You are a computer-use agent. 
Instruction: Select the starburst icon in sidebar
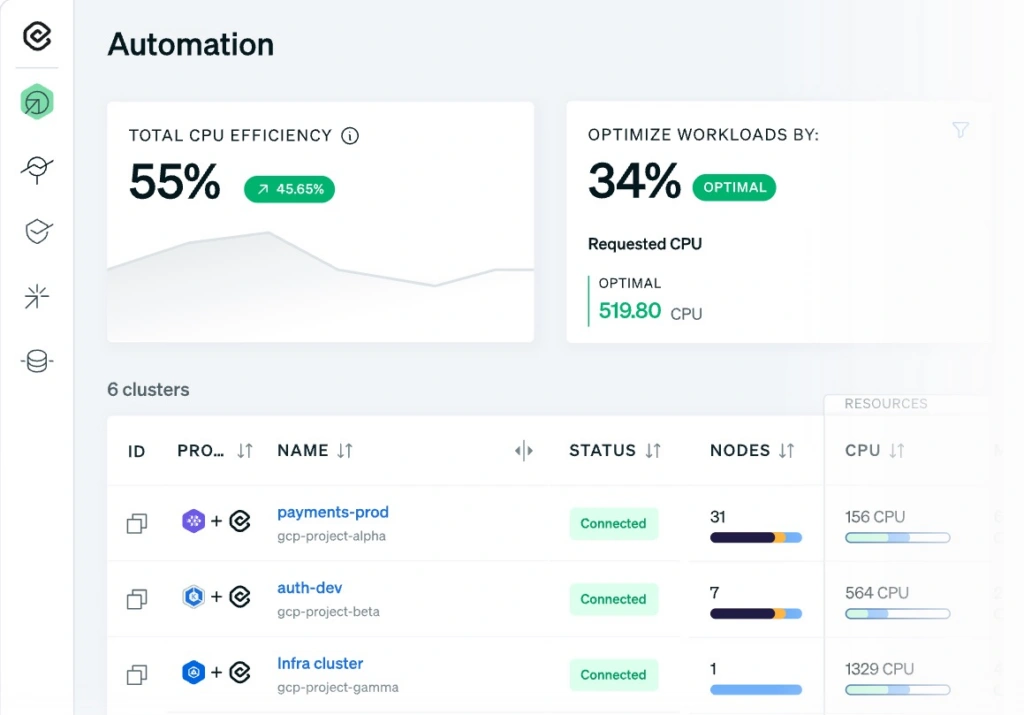click(37, 296)
